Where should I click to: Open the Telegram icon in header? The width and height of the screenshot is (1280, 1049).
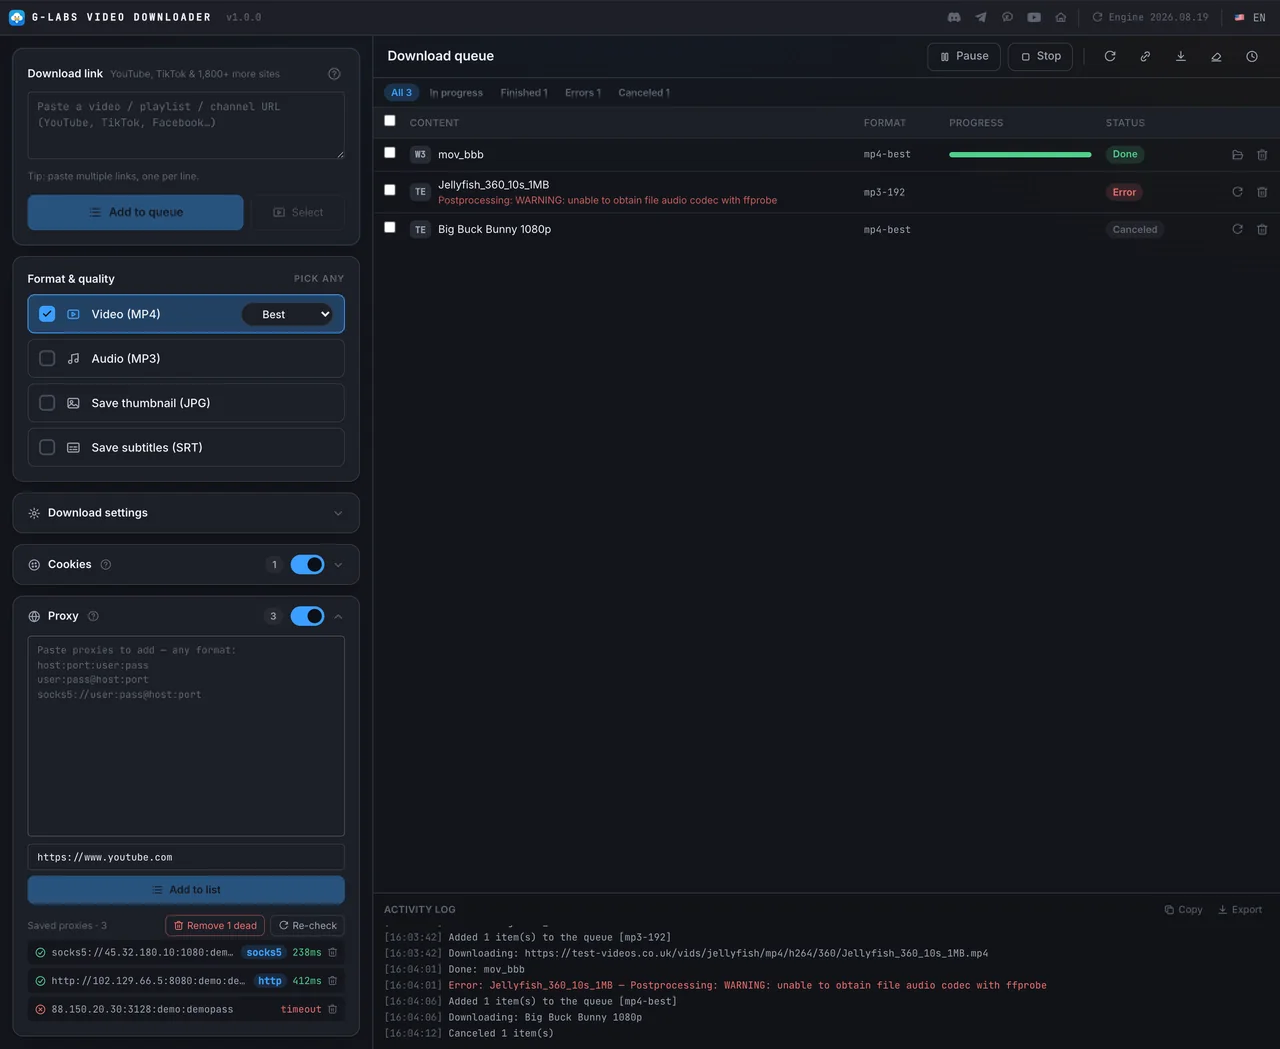click(981, 17)
